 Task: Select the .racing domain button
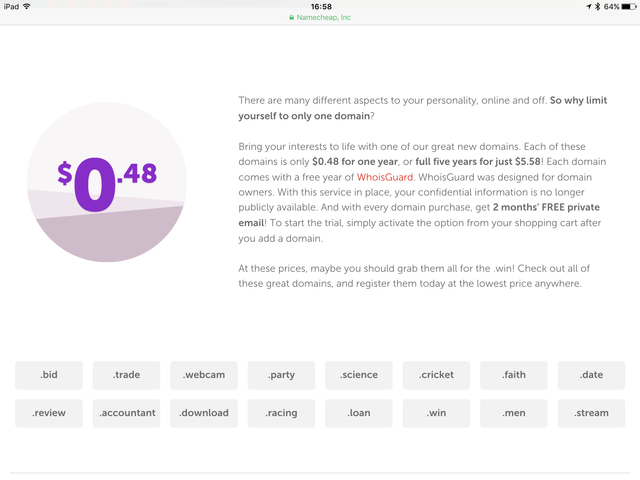click(282, 413)
